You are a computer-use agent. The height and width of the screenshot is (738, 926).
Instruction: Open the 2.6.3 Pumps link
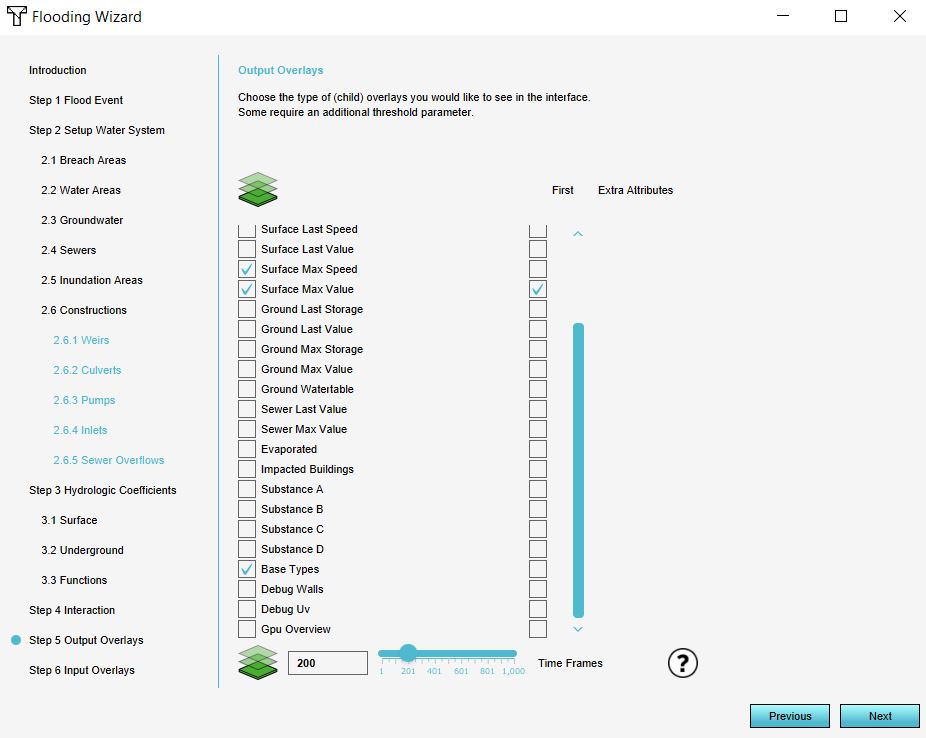click(84, 400)
